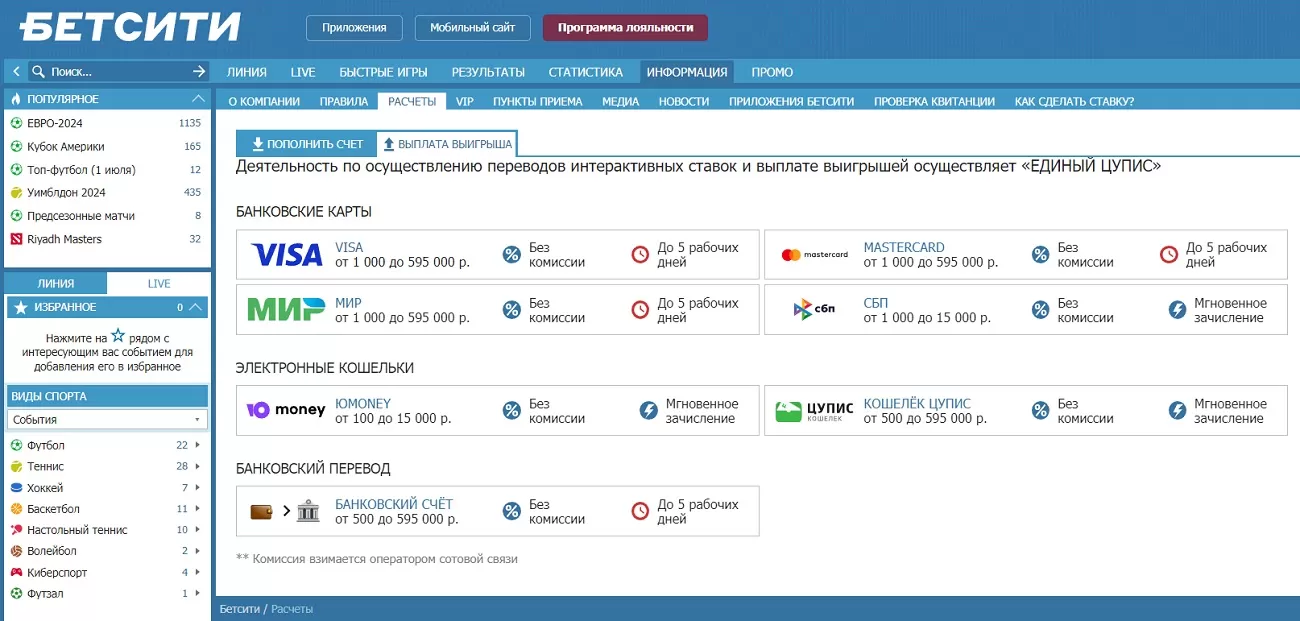Screen dimensions: 1300x621
Task: Click the SBP payment logo
Action: coord(814,310)
